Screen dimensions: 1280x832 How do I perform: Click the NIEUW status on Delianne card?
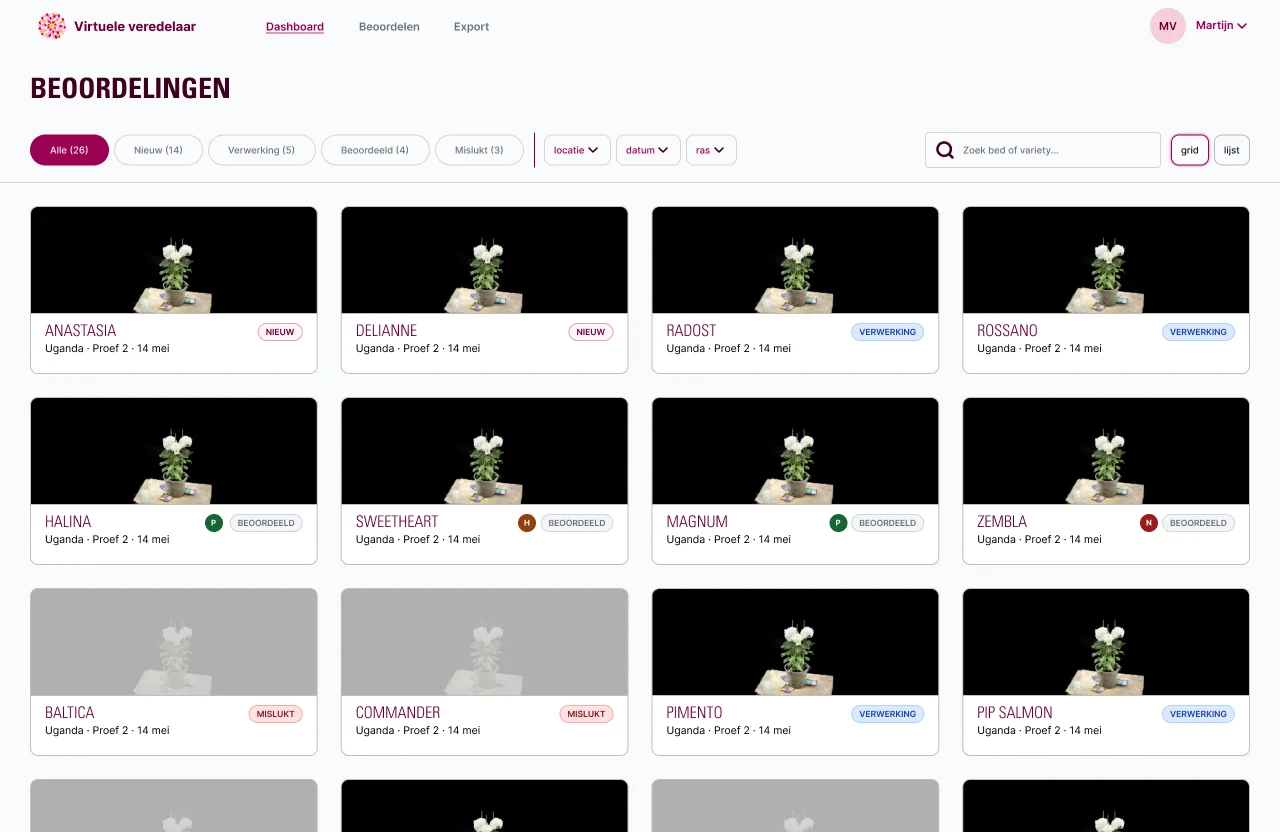click(591, 332)
